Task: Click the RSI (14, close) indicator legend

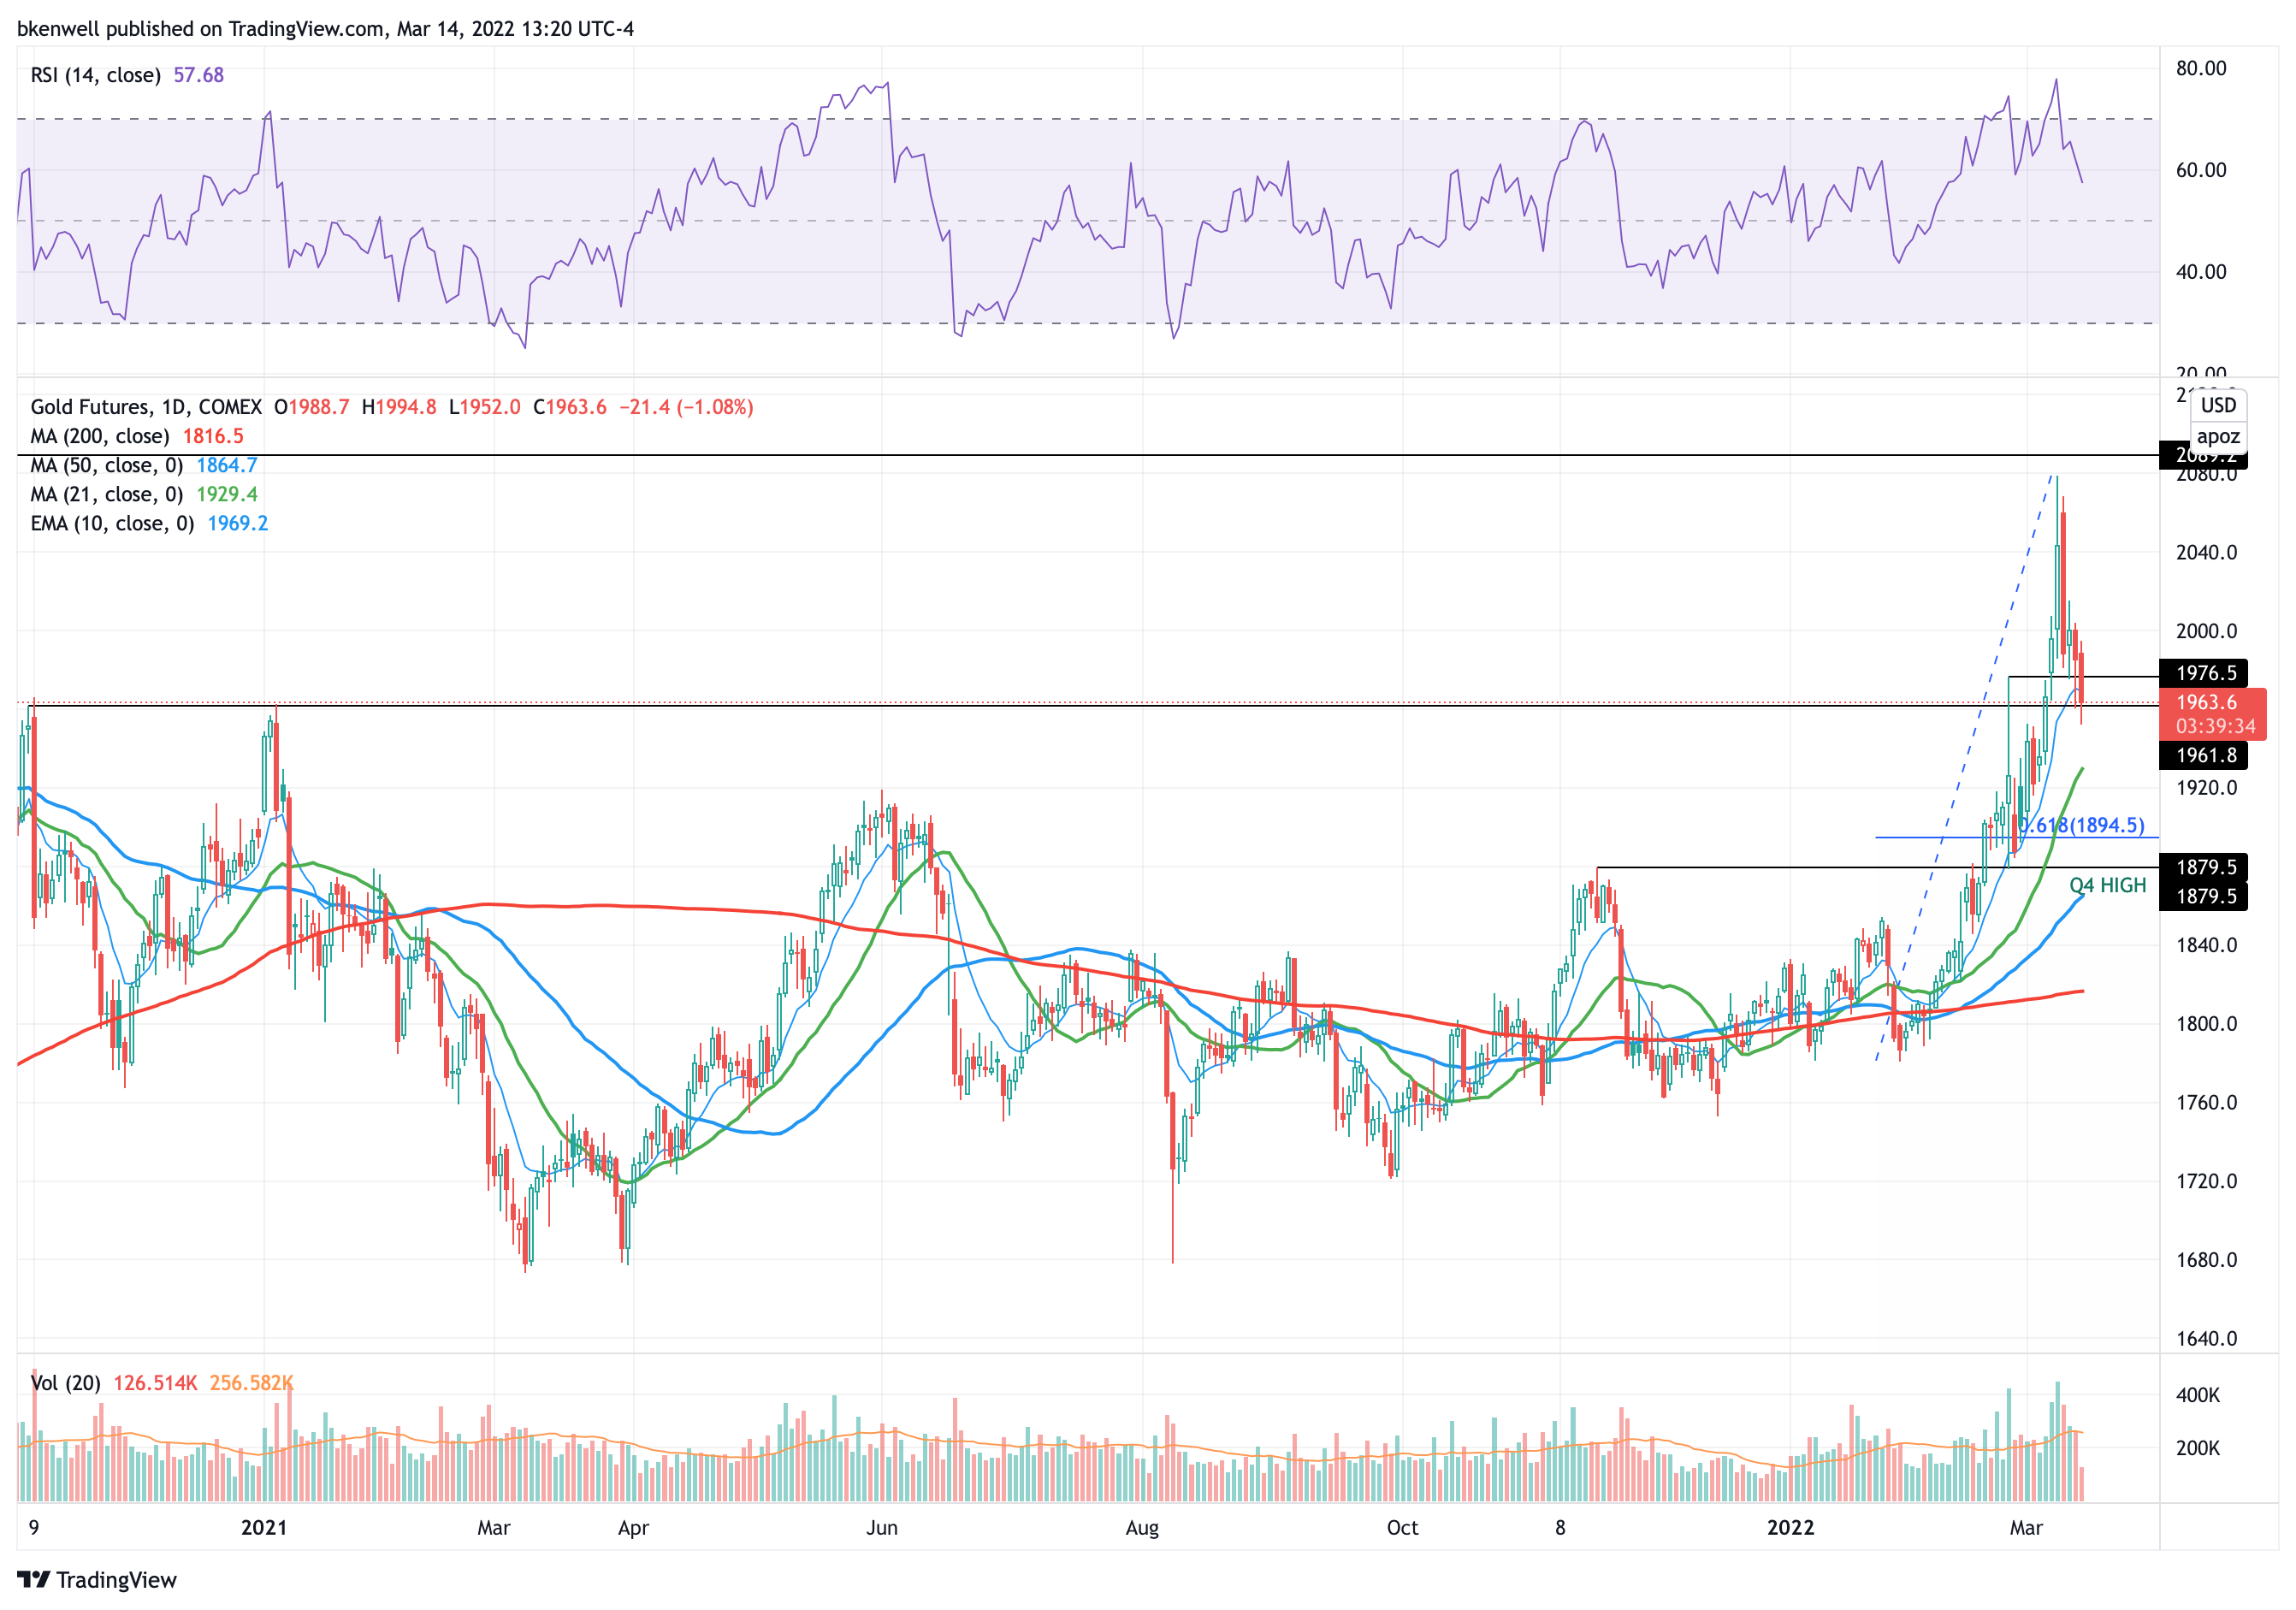Action: pos(95,75)
